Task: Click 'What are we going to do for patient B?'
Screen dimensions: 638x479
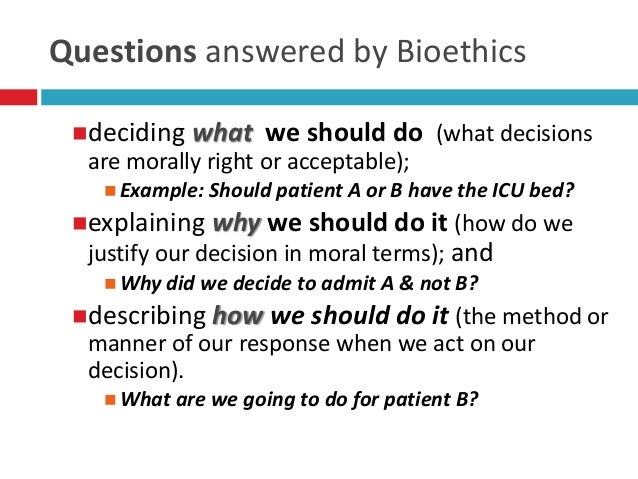Action: pyautogui.click(x=299, y=399)
